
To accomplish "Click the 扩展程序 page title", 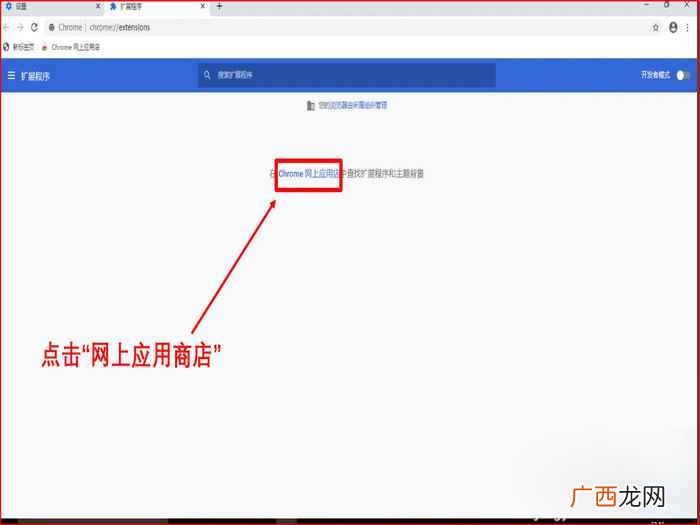I will [x=35, y=76].
